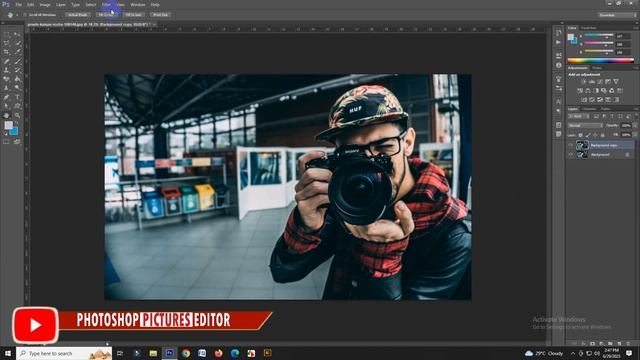Open the Opacity slider dropdown arrow
Screen dimensions: 640x360
coord(634,126)
